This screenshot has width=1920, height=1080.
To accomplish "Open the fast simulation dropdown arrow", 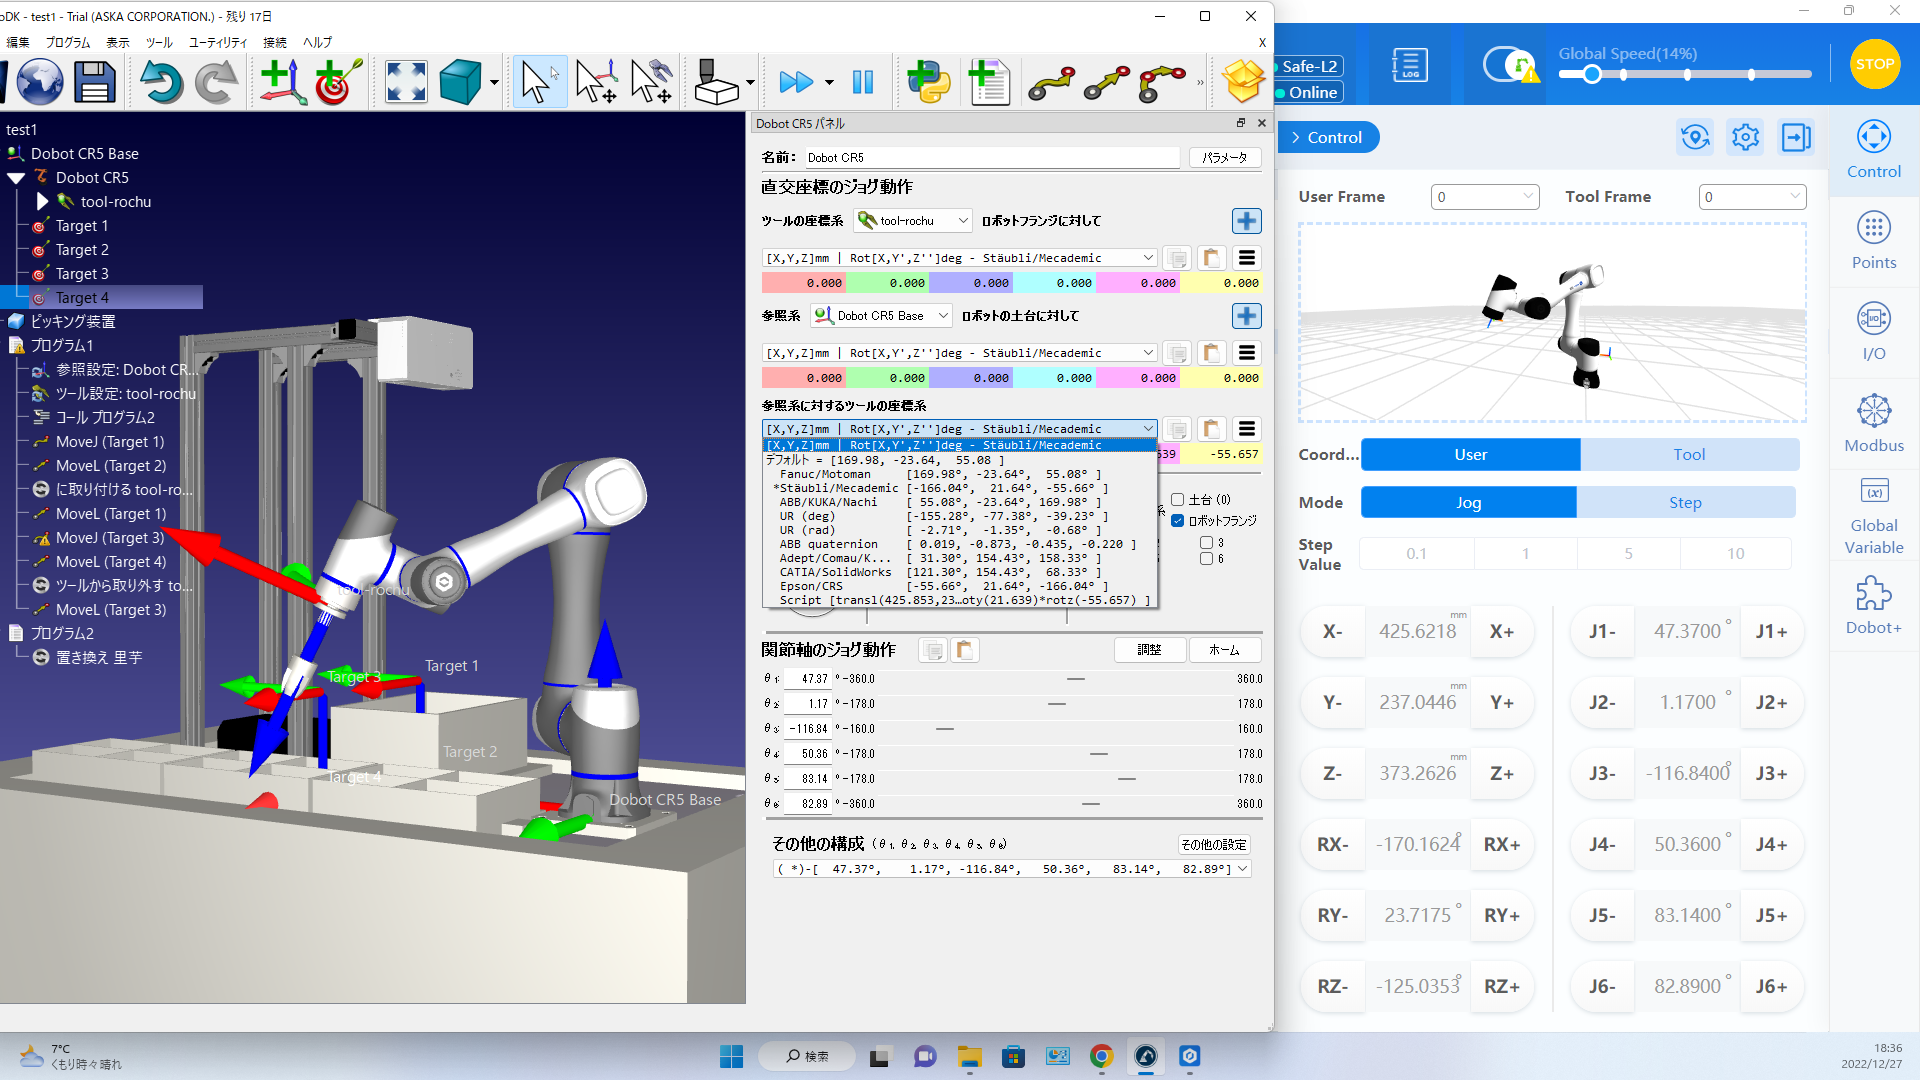I will point(829,83).
